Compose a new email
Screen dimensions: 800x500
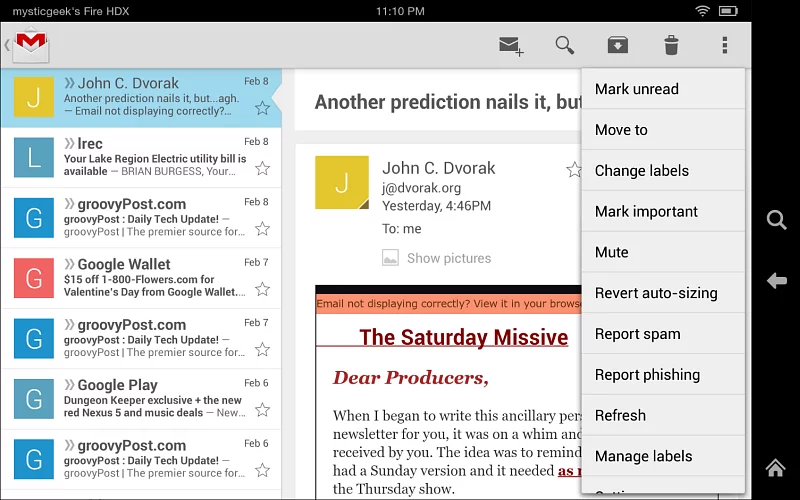511,46
